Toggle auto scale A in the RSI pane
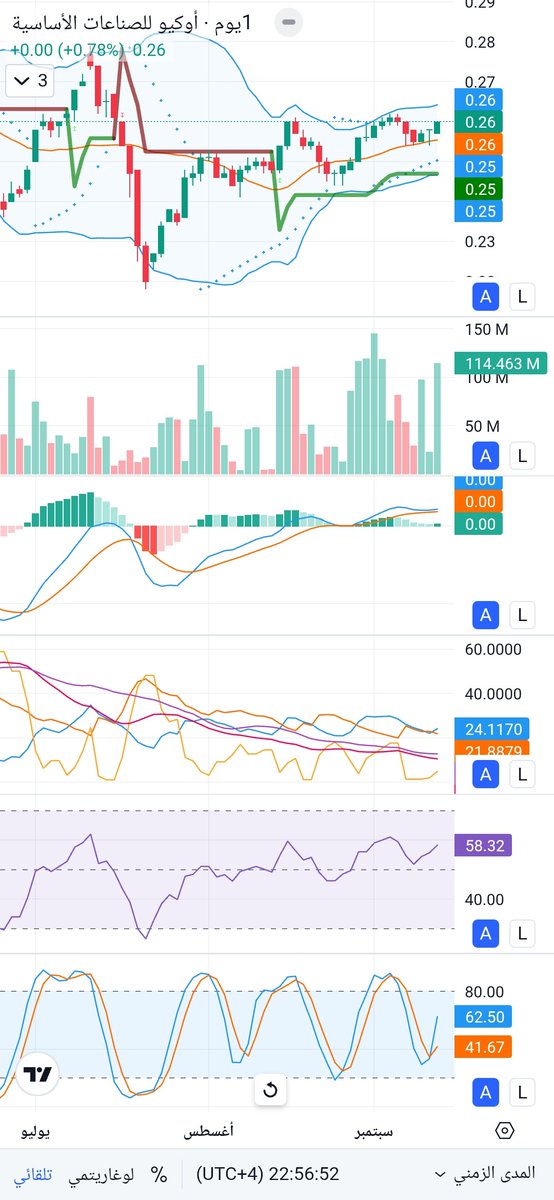This screenshot has height=1200, width=554. (x=486, y=934)
